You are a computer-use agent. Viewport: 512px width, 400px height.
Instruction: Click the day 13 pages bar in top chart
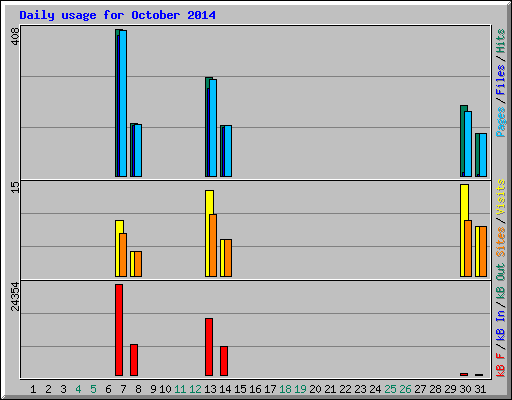pos(213,128)
